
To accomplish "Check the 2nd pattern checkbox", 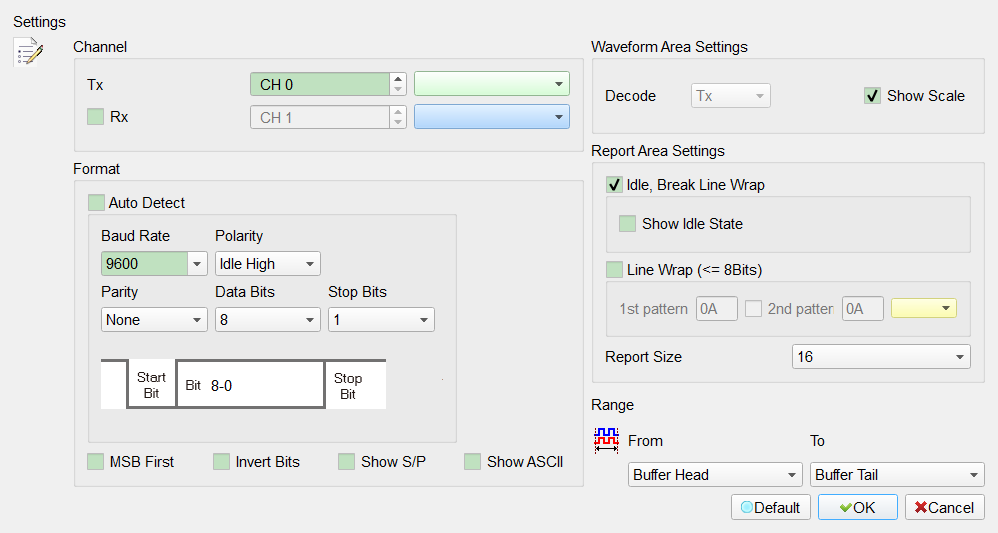I will (x=754, y=309).
